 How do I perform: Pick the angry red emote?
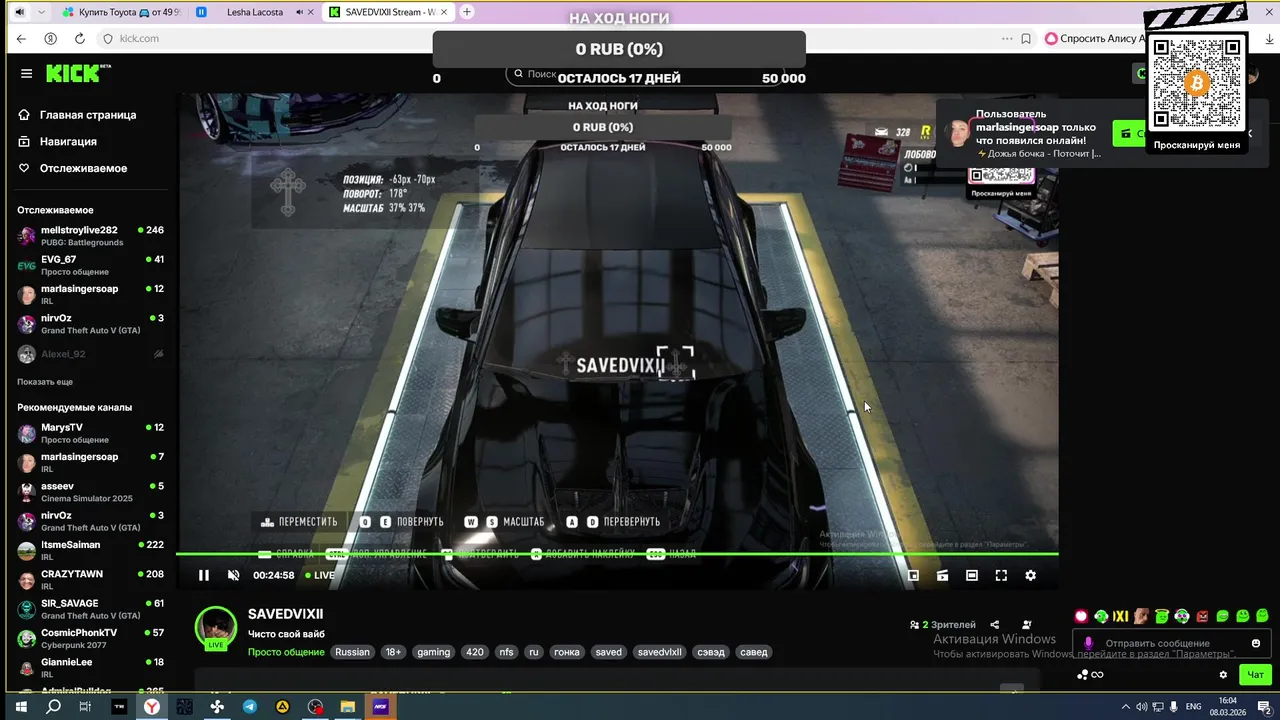coord(1202,616)
